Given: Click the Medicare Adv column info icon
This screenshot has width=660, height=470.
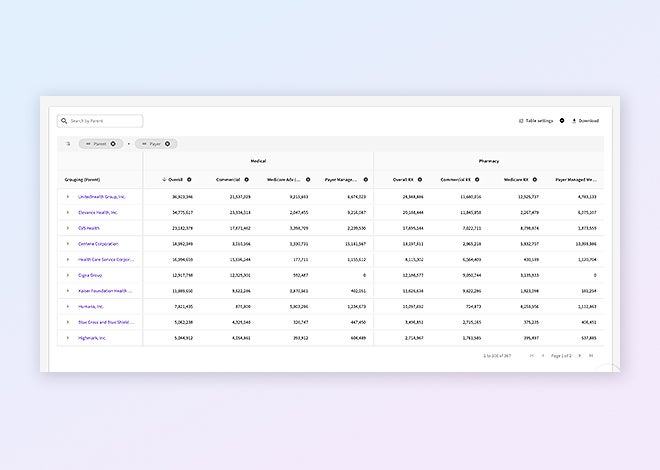Looking at the screenshot, I should (306, 180).
